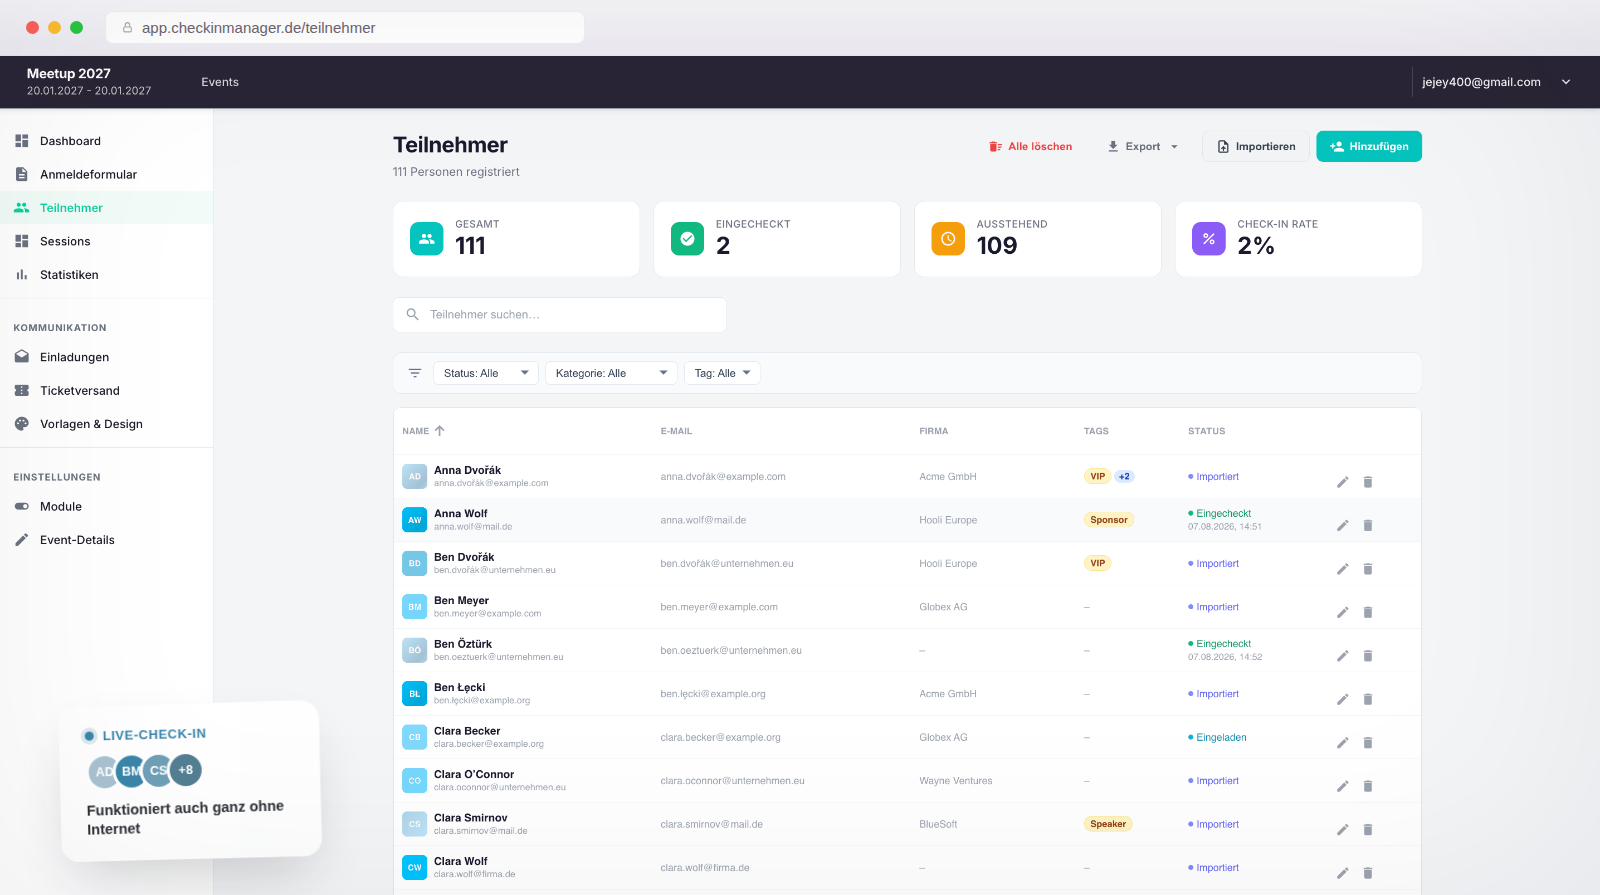Click the Event-Details pencil icon

point(21,540)
